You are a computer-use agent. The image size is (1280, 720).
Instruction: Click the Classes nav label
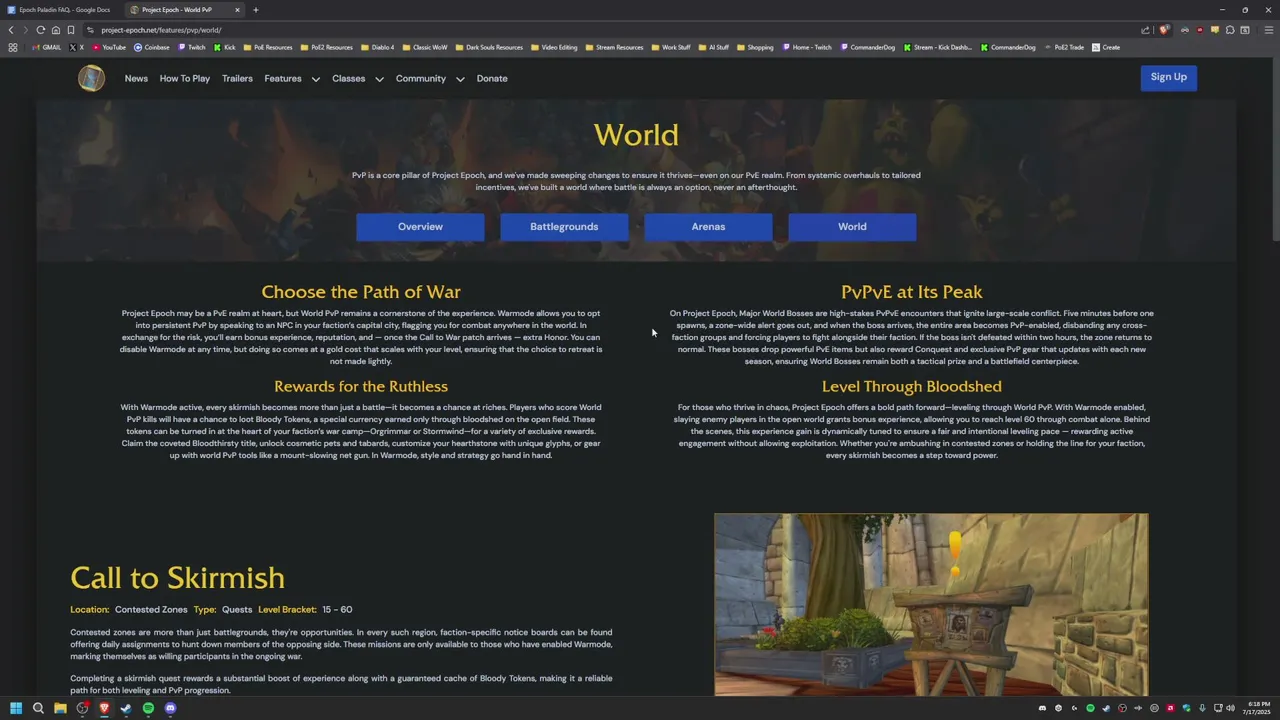pos(348,78)
